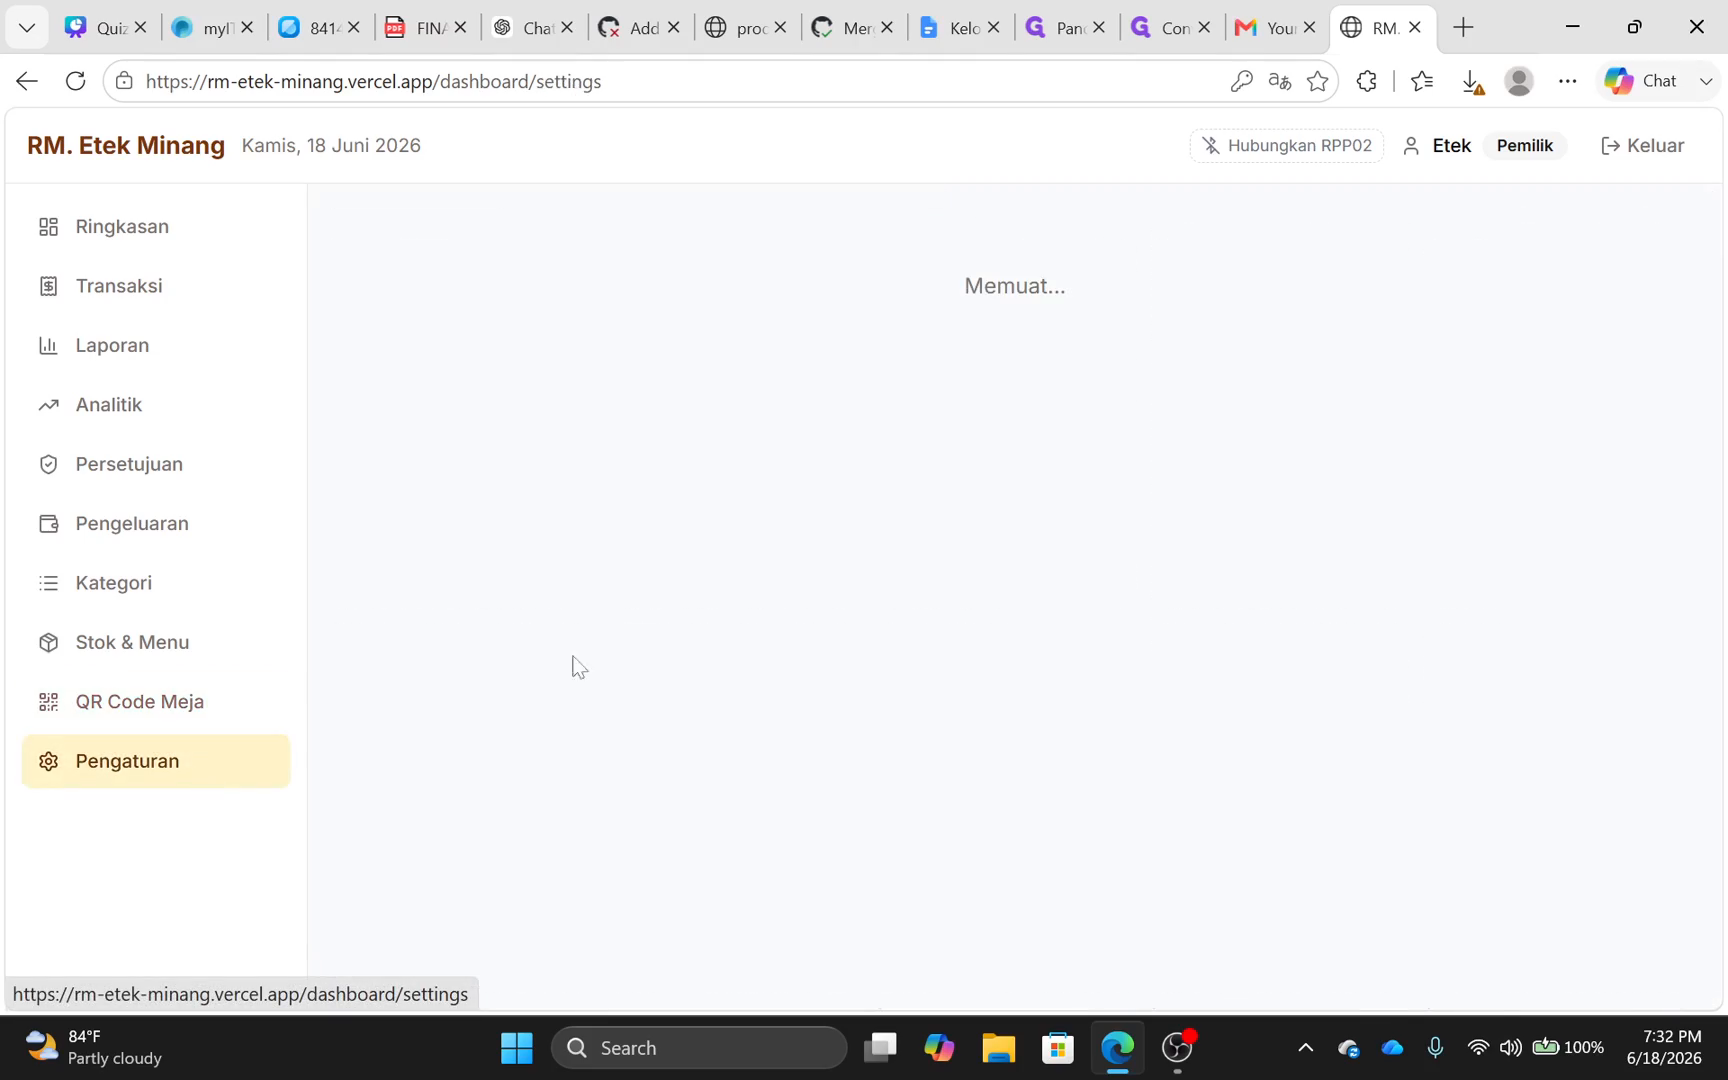Open the password manager key icon
Image resolution: width=1728 pixels, height=1080 pixels.
point(1241,81)
